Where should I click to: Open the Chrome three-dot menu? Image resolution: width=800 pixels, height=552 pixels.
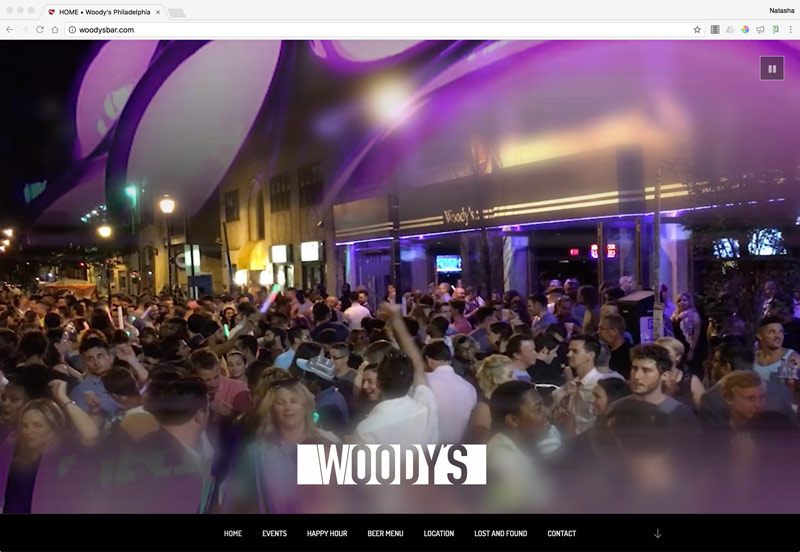pyautogui.click(x=790, y=30)
